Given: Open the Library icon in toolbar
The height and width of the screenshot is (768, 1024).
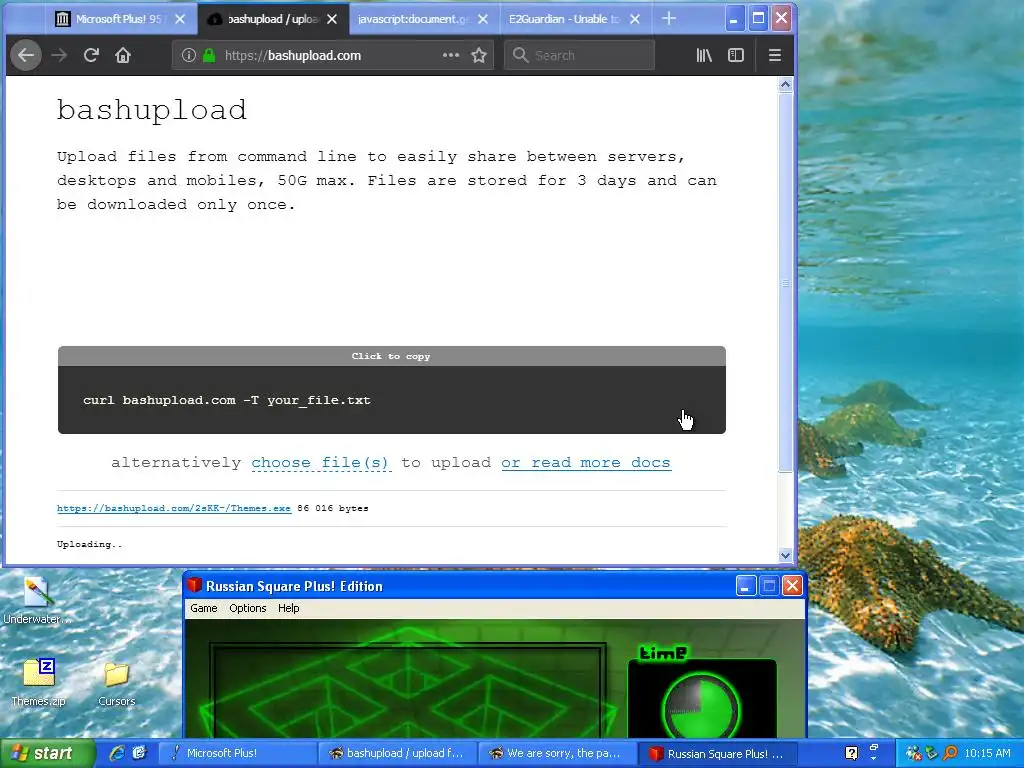Looking at the screenshot, I should point(704,56).
